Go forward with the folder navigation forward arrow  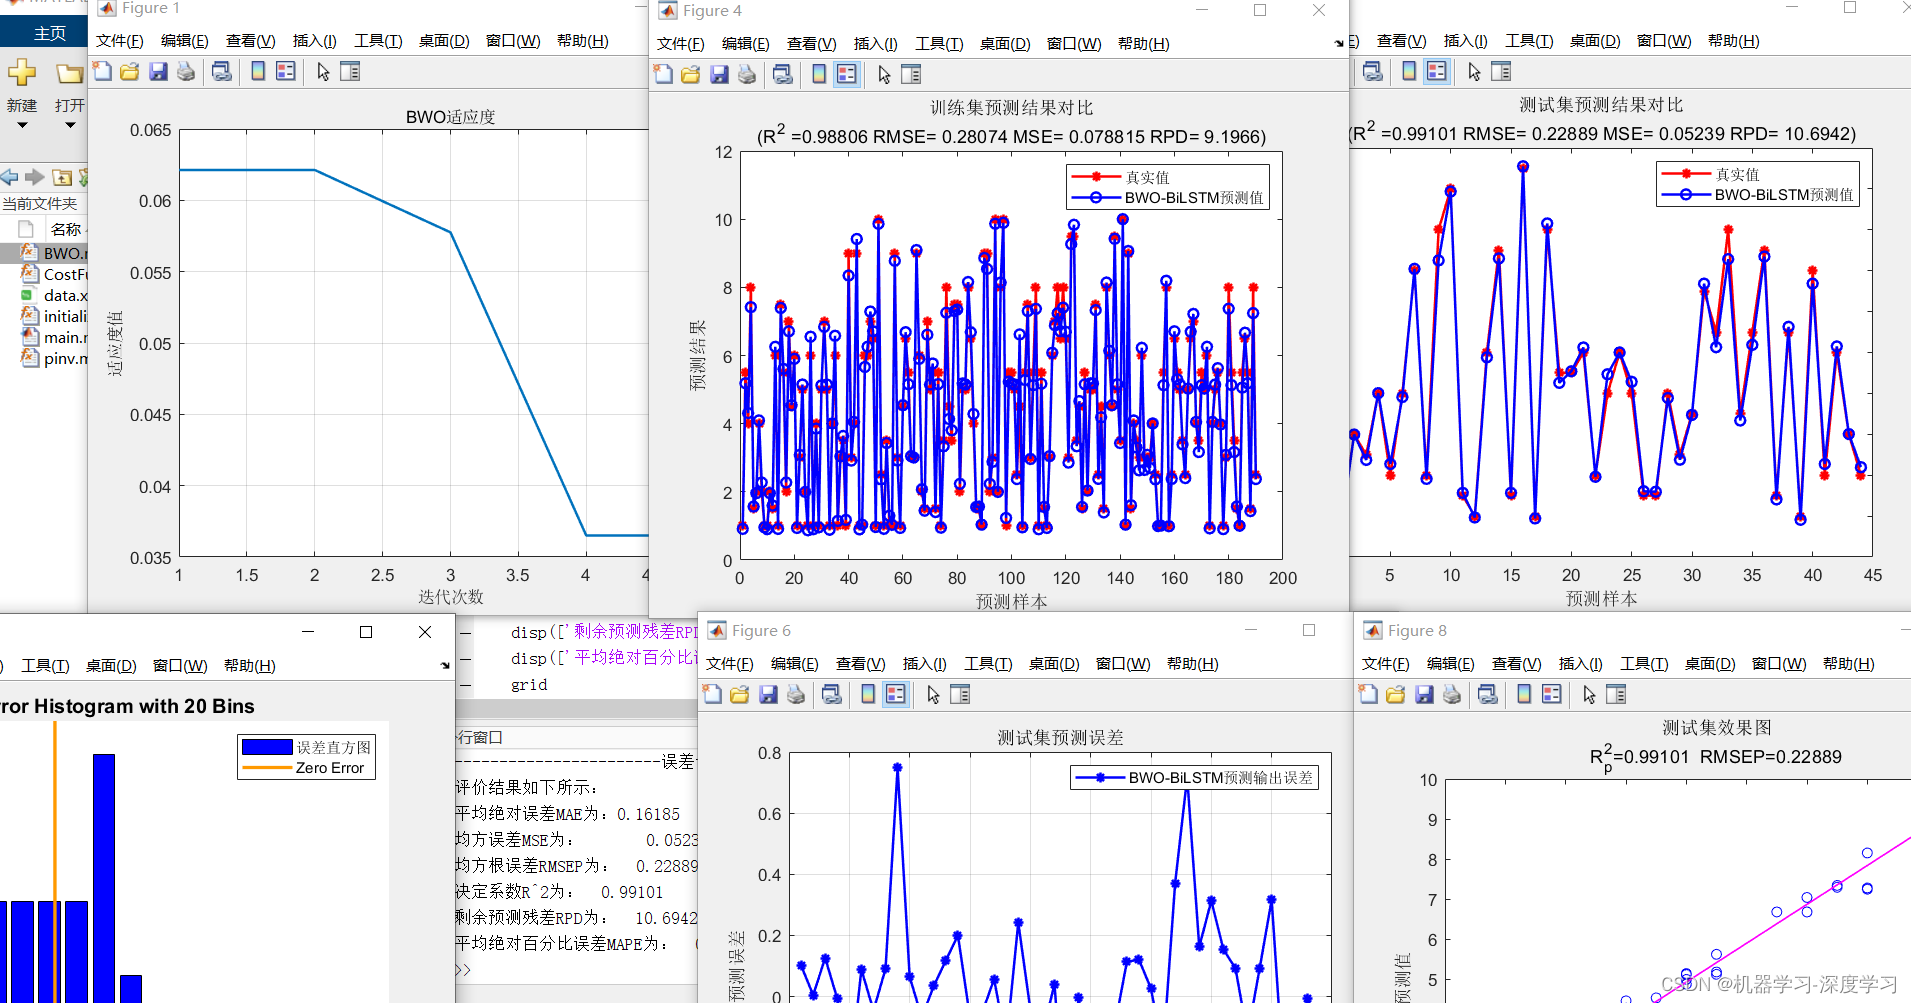[35, 177]
